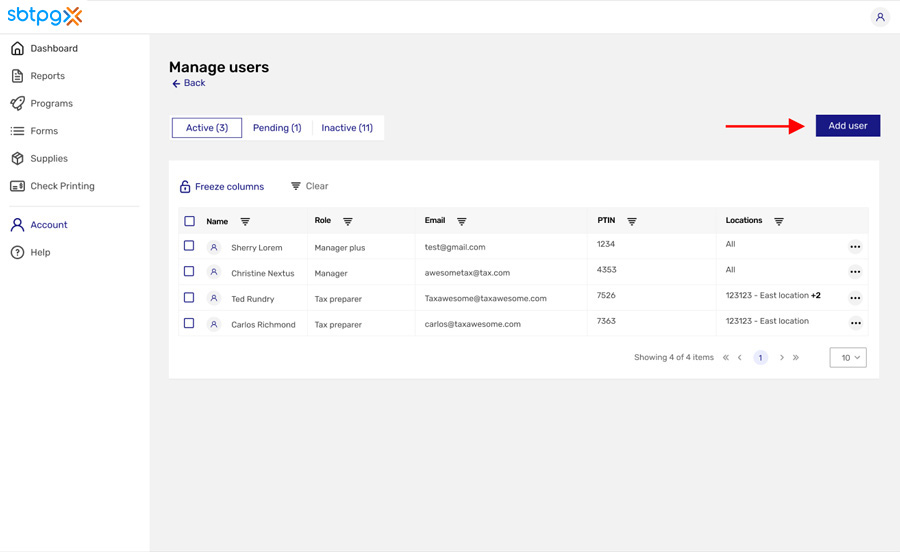Click the +2 locations indicator for Ted Rundry
900x552 pixels.
pos(816,296)
